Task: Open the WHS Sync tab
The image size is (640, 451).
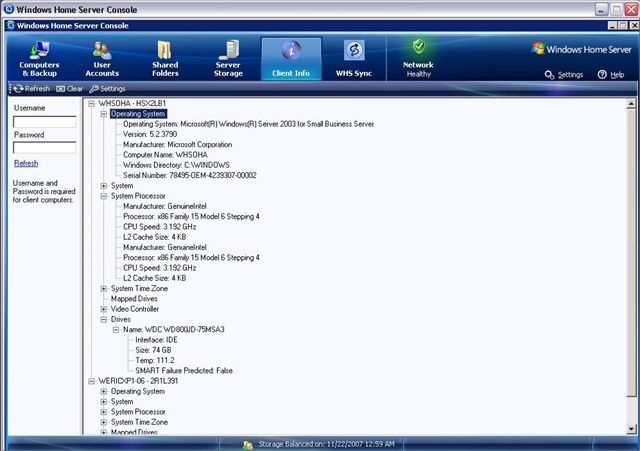Action: click(x=354, y=59)
